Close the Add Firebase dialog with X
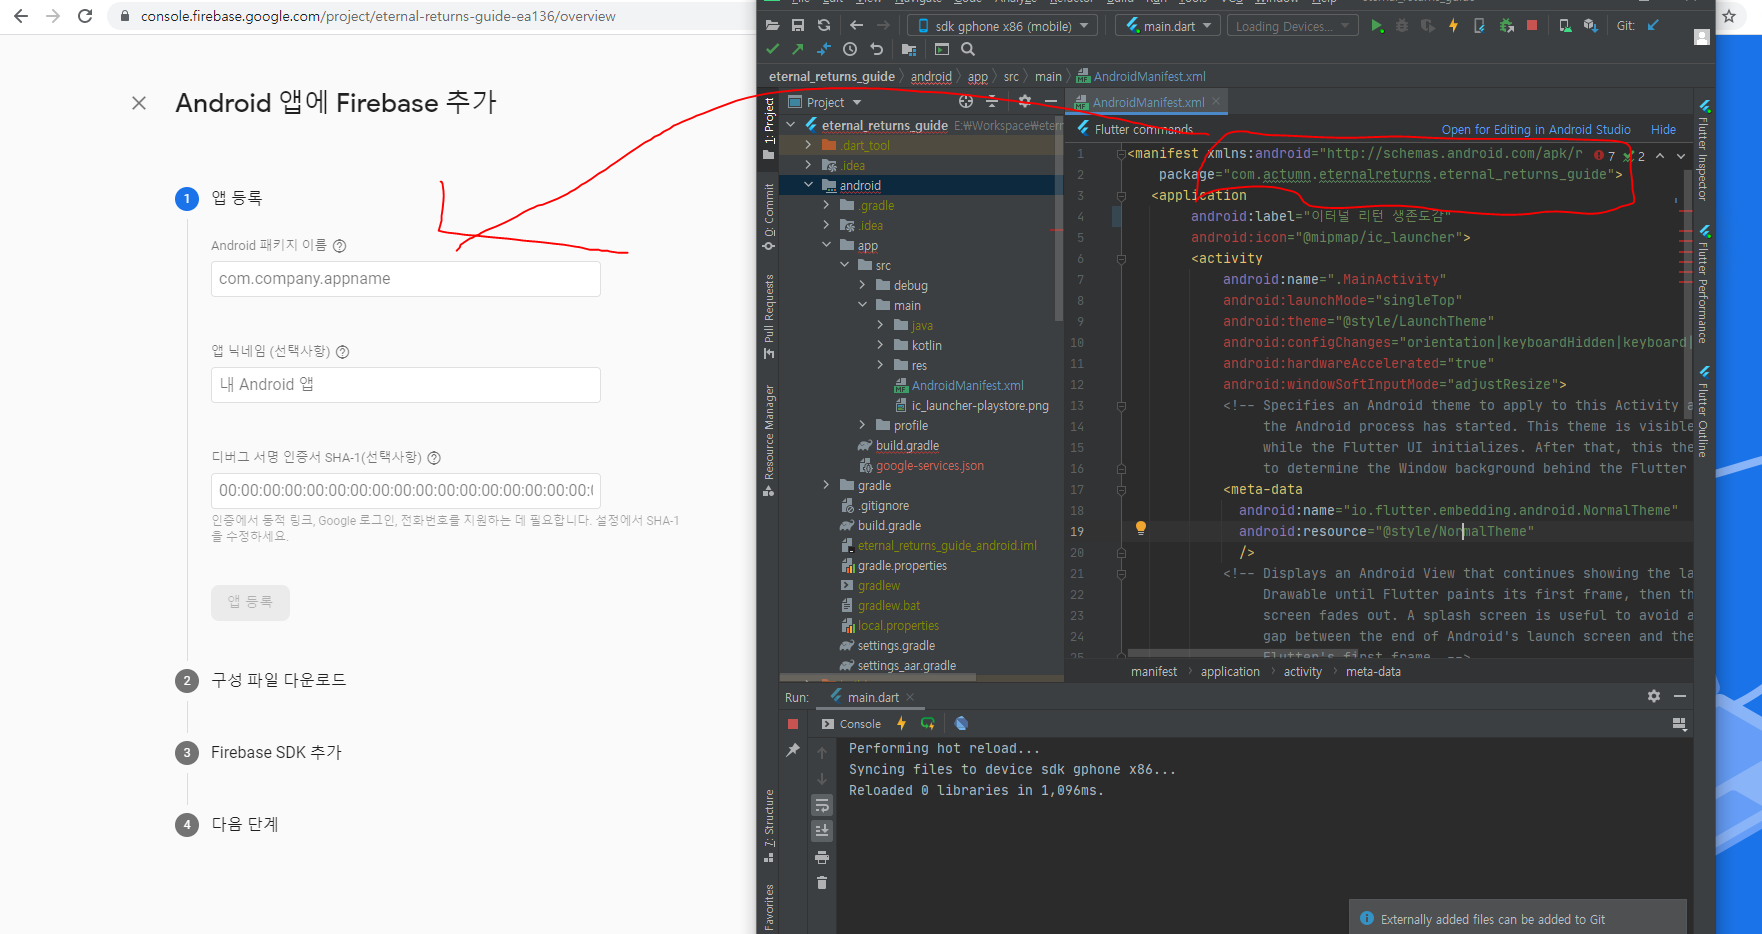1762x934 pixels. tap(139, 103)
